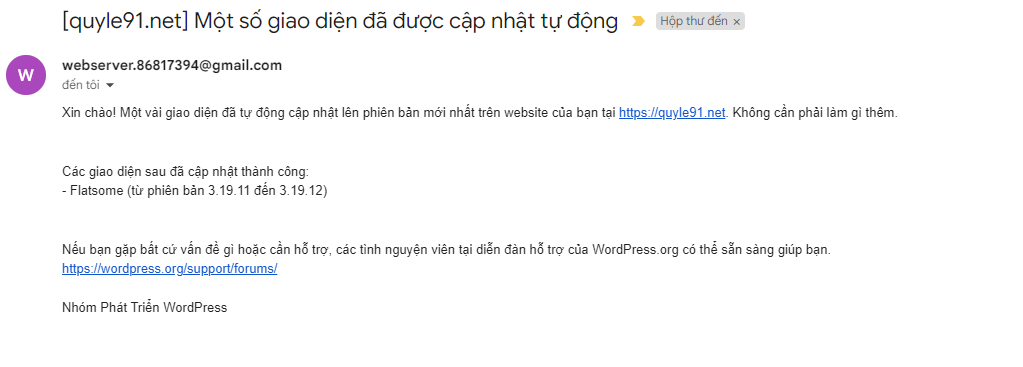Click the paragraph starting Nếu bạn gặp bất cứ vấn đề
The width and height of the screenshot is (1023, 367).
click(446, 250)
